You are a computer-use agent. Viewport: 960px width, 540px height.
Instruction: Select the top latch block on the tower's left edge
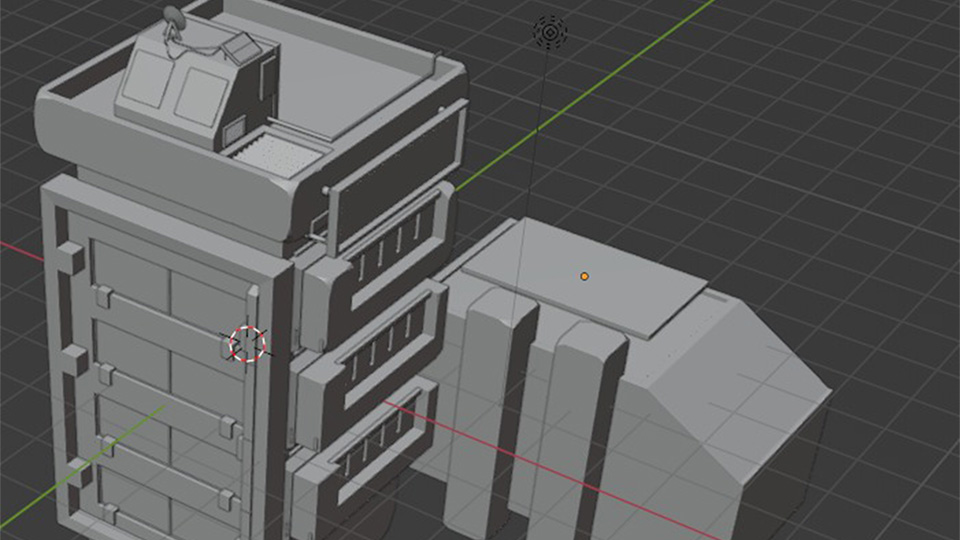coord(69,257)
